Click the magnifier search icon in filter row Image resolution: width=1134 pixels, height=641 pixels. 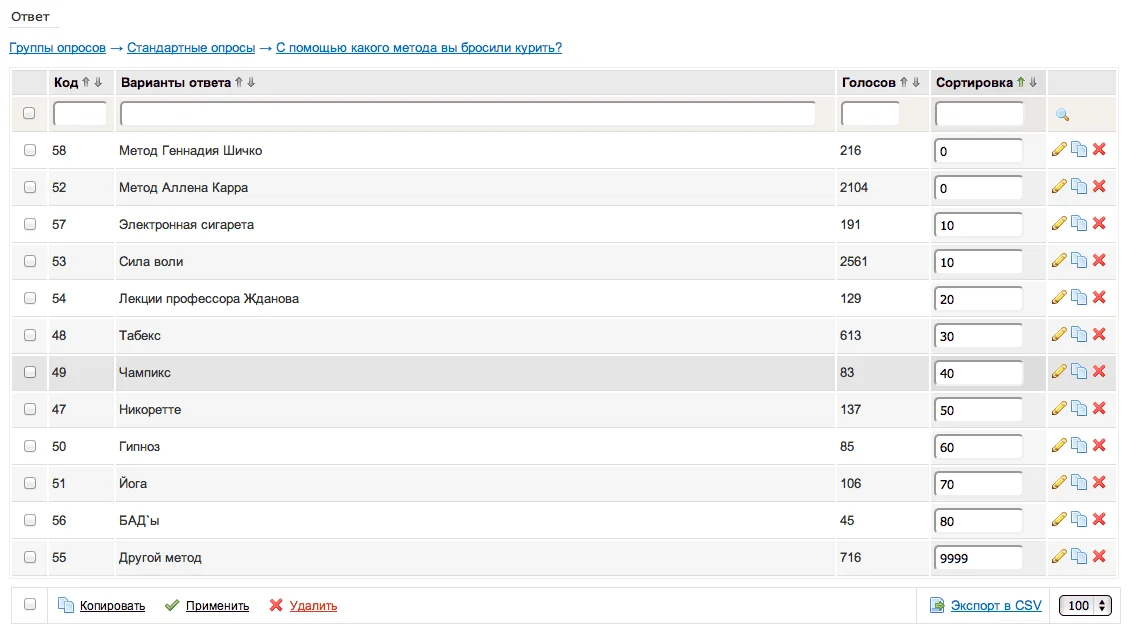click(x=1062, y=115)
